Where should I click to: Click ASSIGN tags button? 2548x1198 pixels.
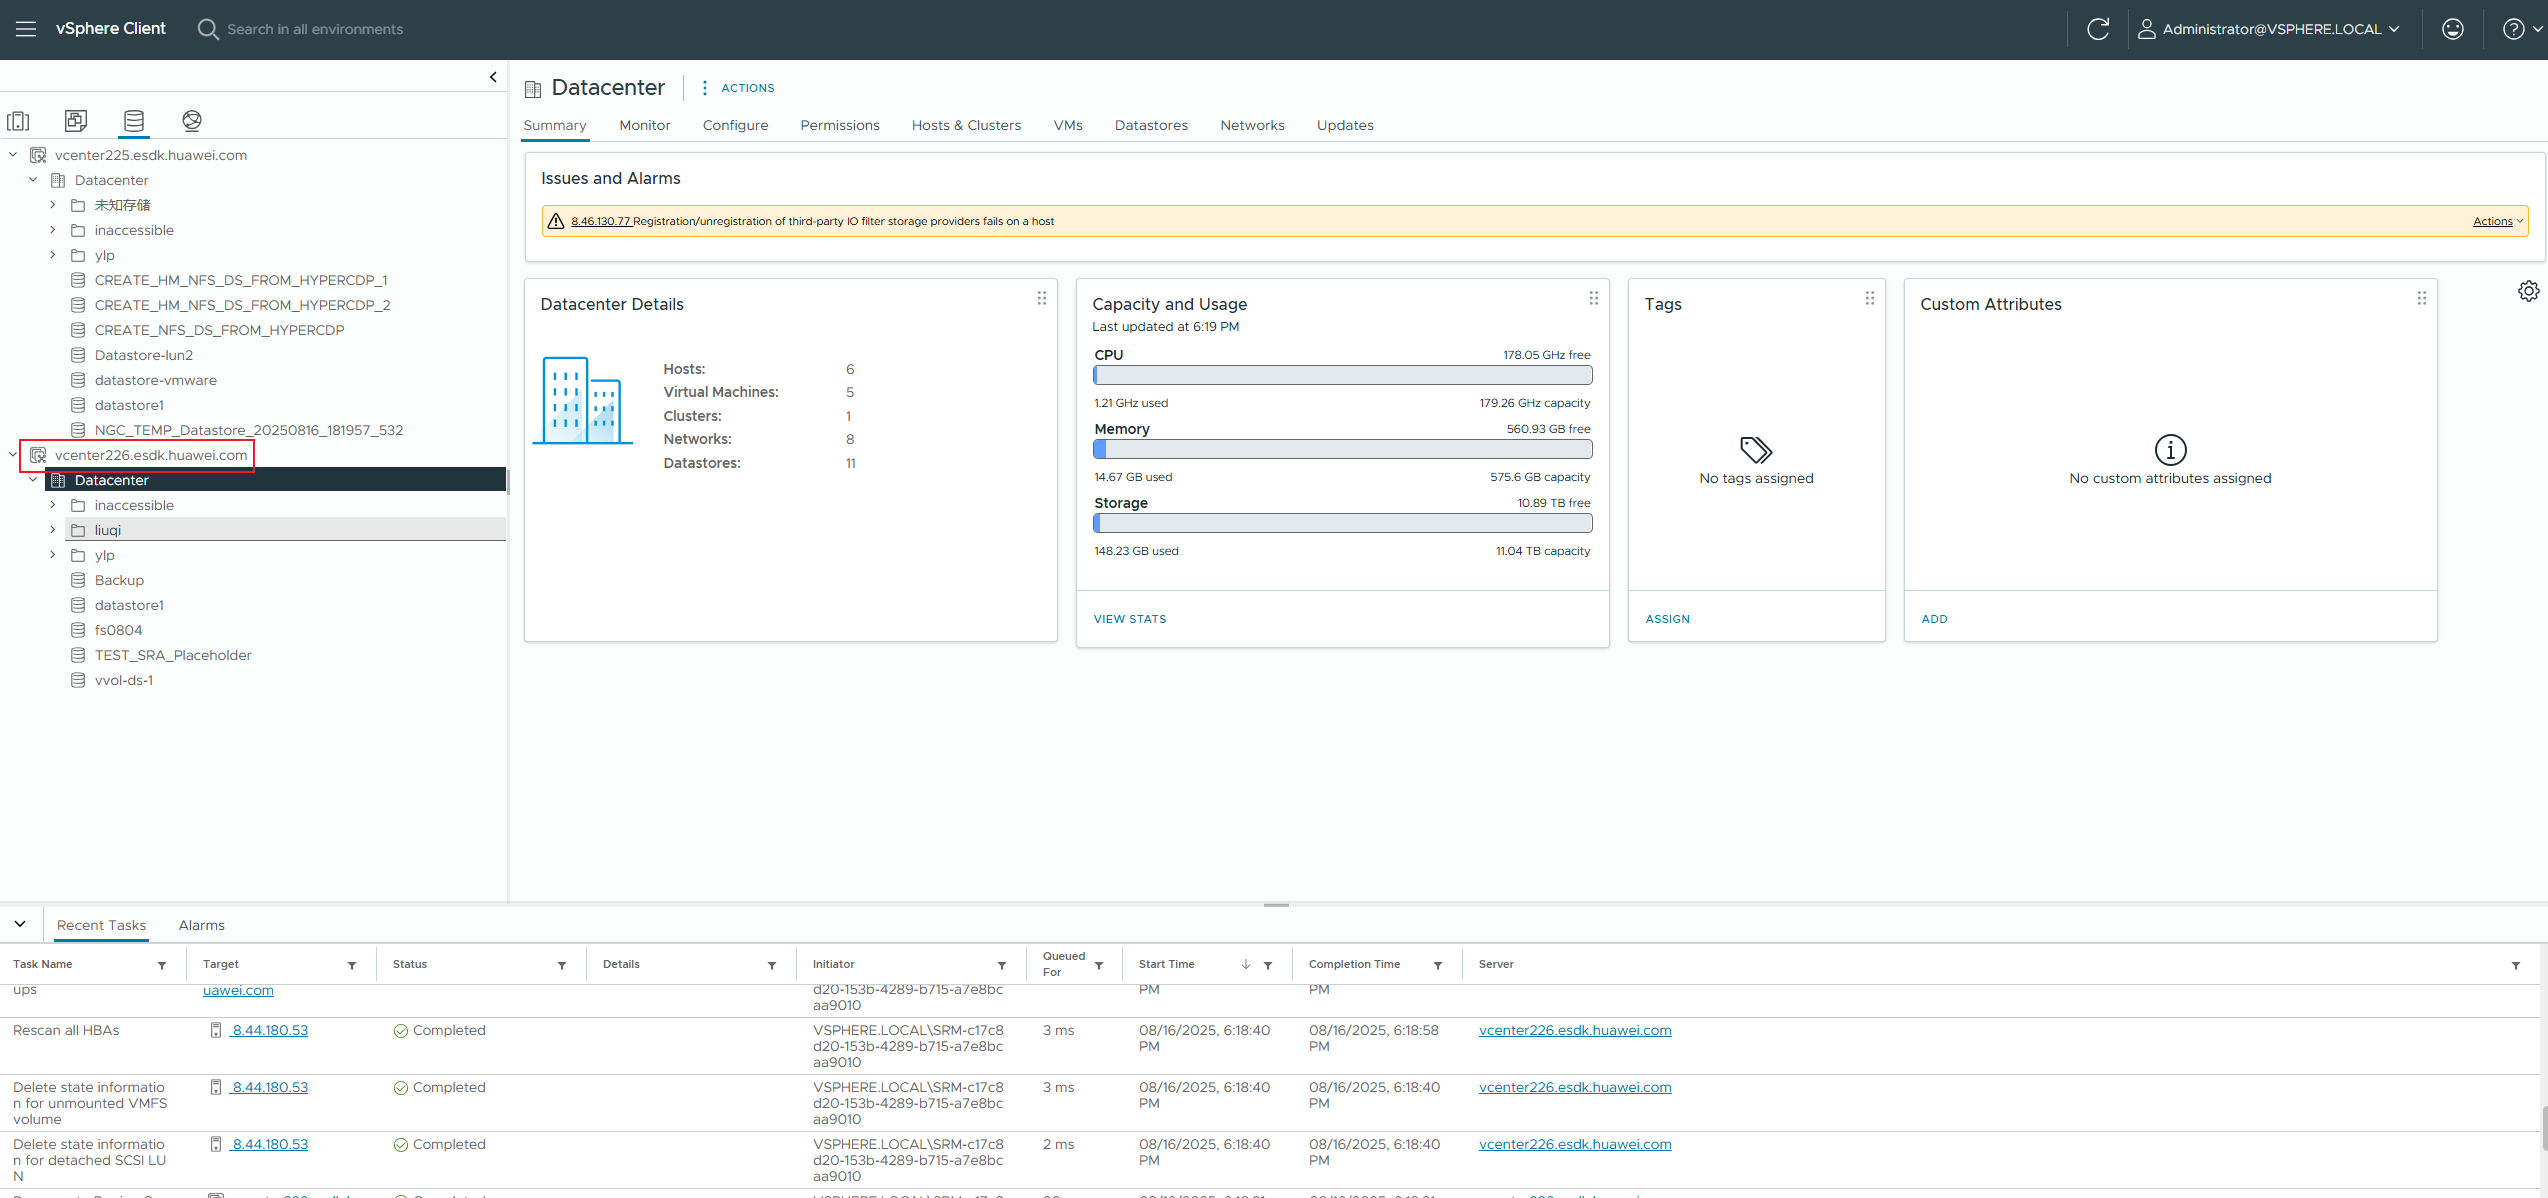point(1668,619)
